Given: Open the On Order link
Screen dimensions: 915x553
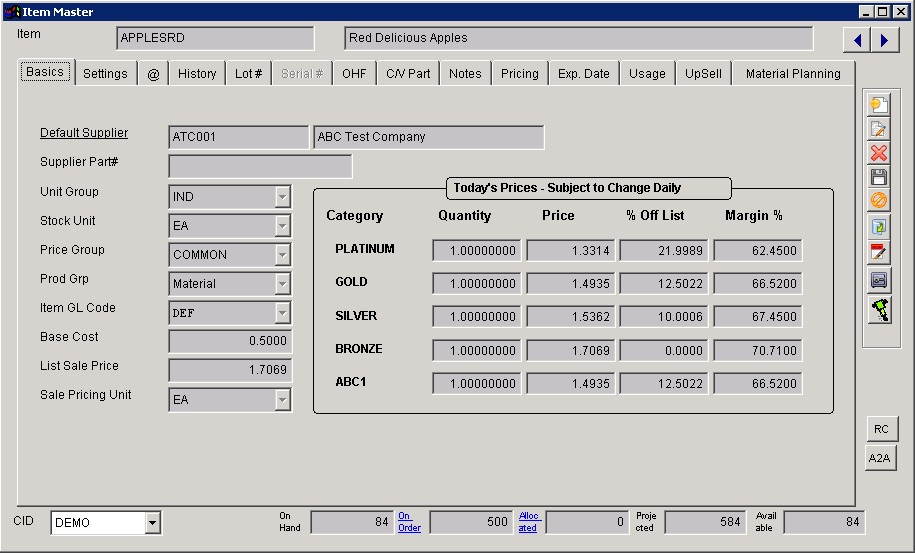Looking at the screenshot, I should pos(409,522).
